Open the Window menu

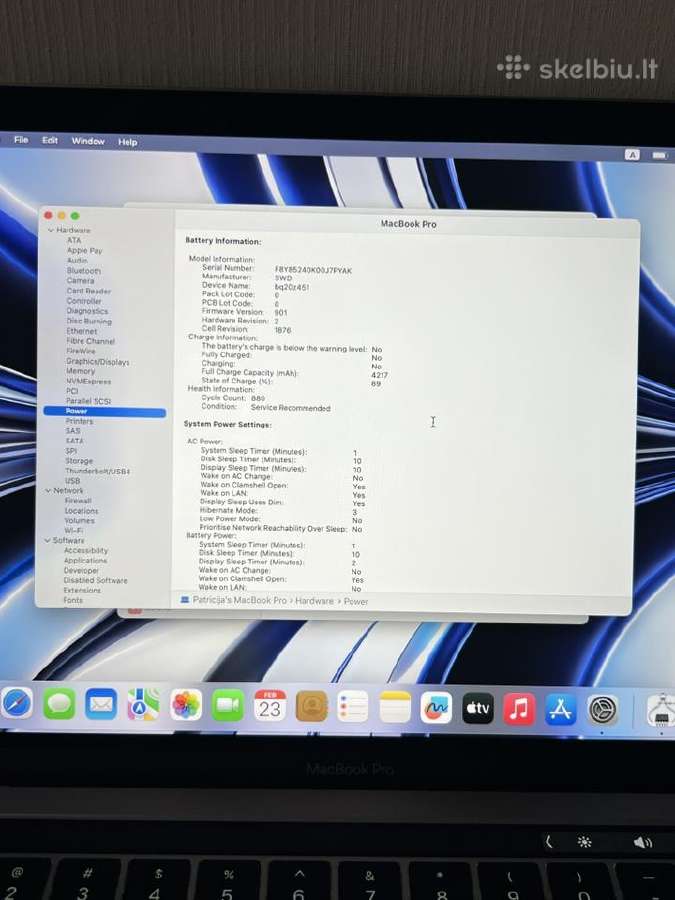(88, 141)
